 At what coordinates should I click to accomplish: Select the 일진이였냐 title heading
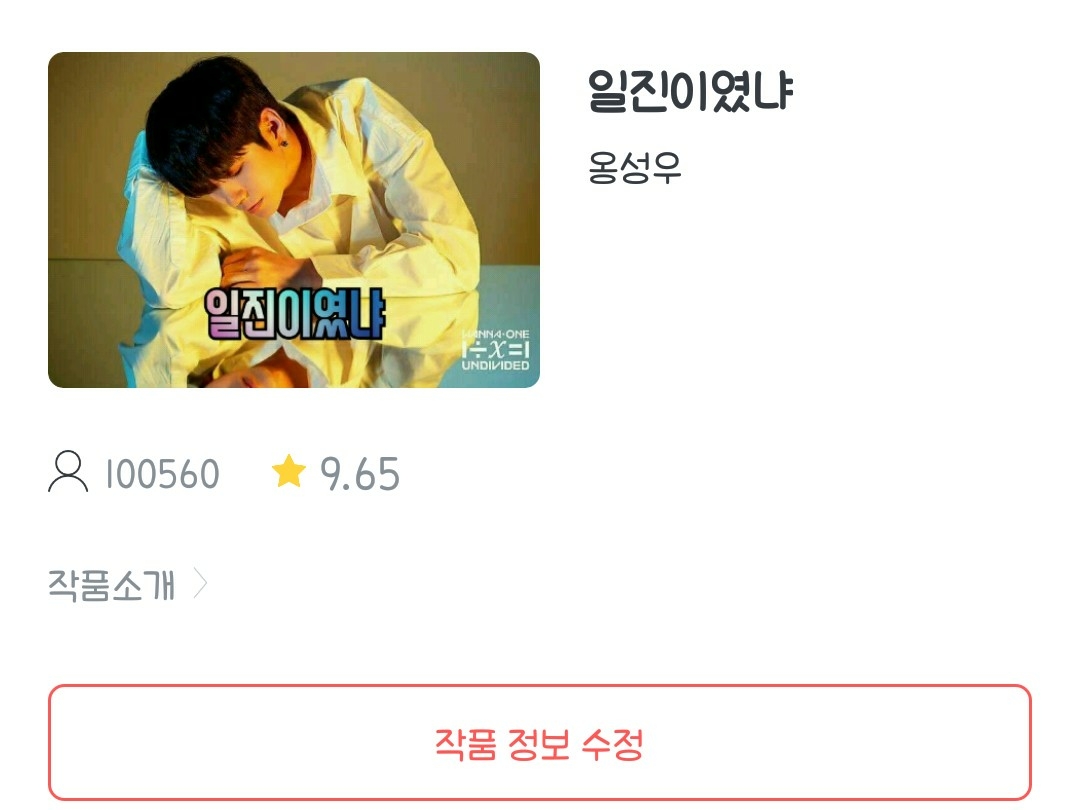pyautogui.click(x=691, y=92)
